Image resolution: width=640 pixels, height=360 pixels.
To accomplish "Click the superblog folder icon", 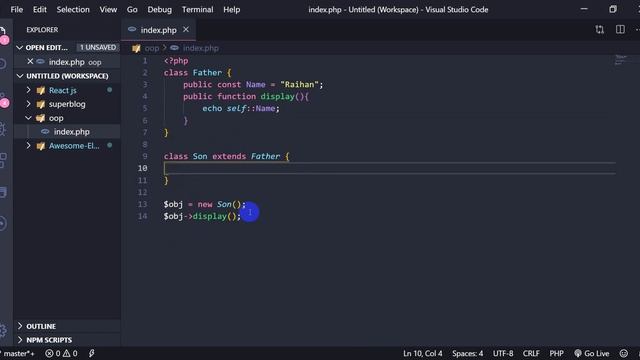I will pyautogui.click(x=40, y=104).
